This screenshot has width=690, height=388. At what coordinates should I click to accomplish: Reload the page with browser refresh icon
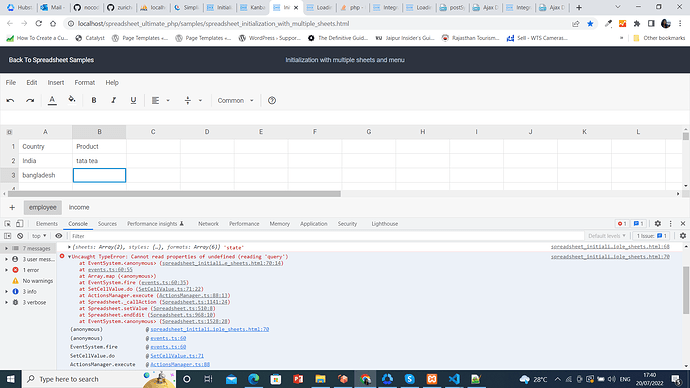coord(39,24)
